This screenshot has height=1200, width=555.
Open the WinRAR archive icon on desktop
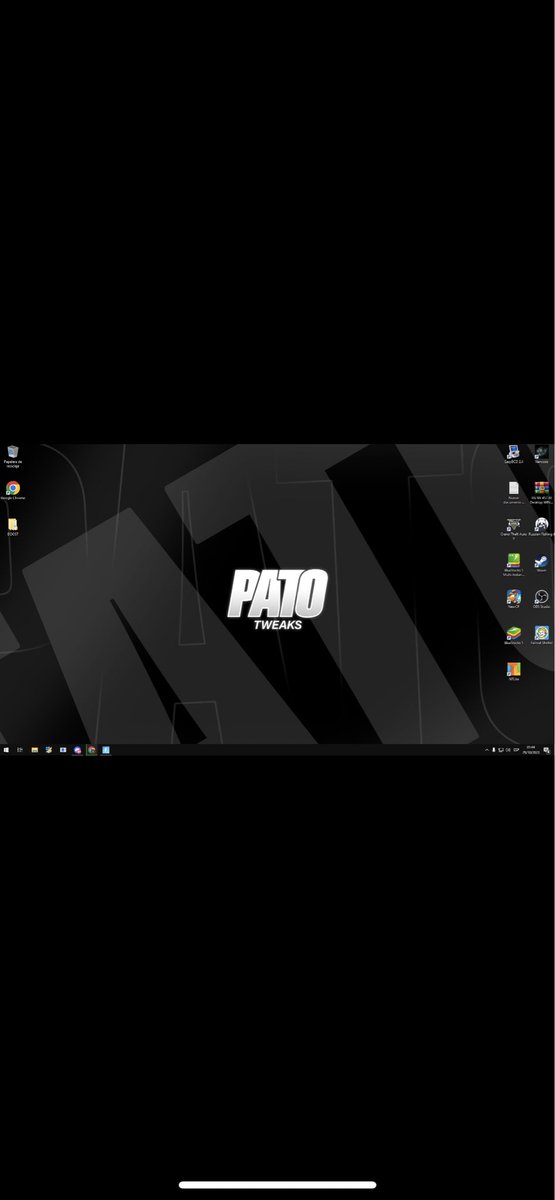pos(541,490)
